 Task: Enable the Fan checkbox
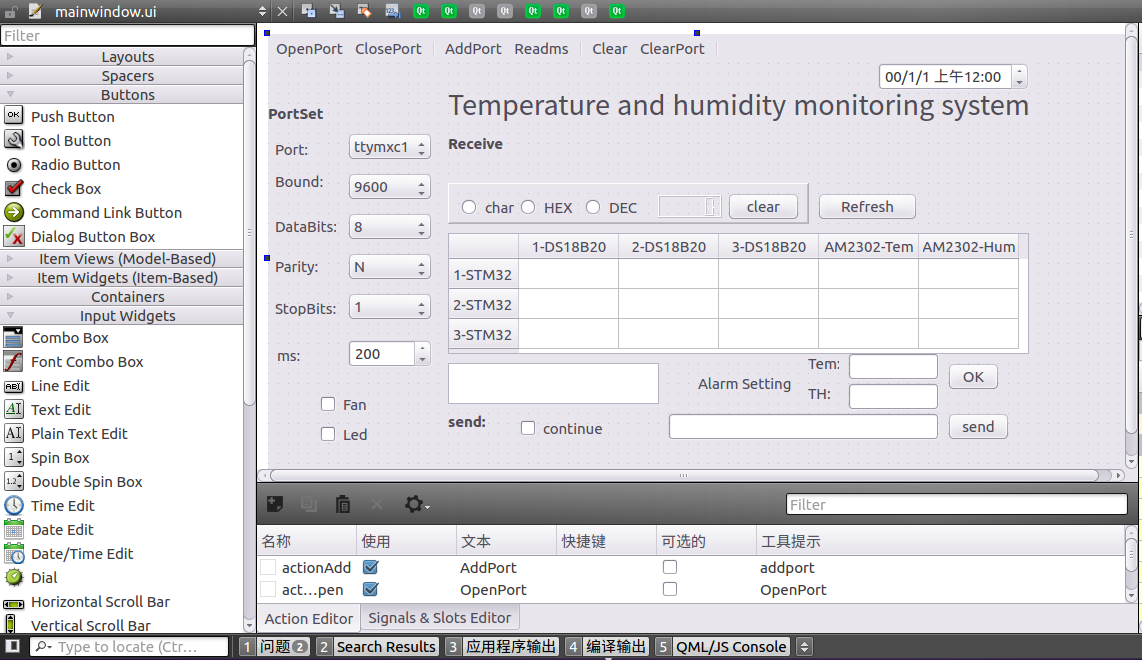[x=328, y=405]
